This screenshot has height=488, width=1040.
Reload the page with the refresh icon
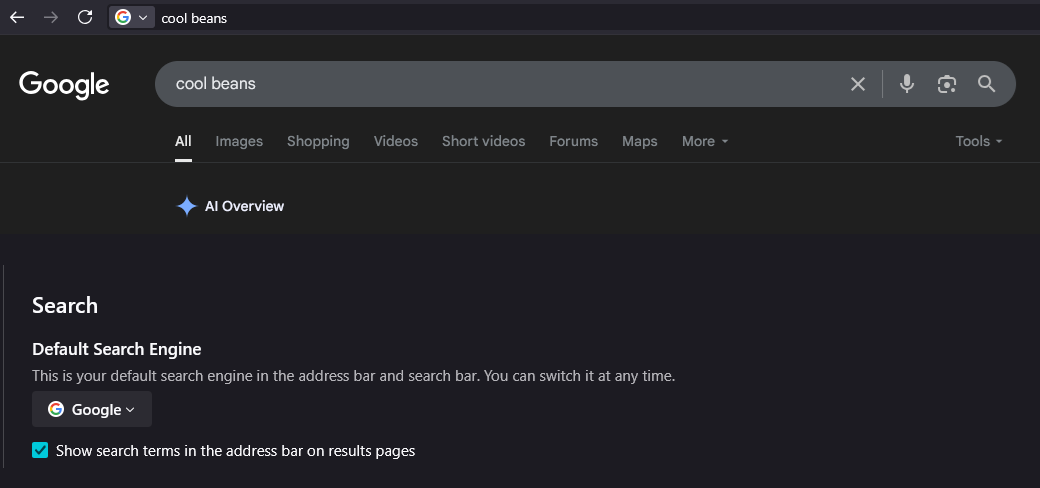coord(85,17)
